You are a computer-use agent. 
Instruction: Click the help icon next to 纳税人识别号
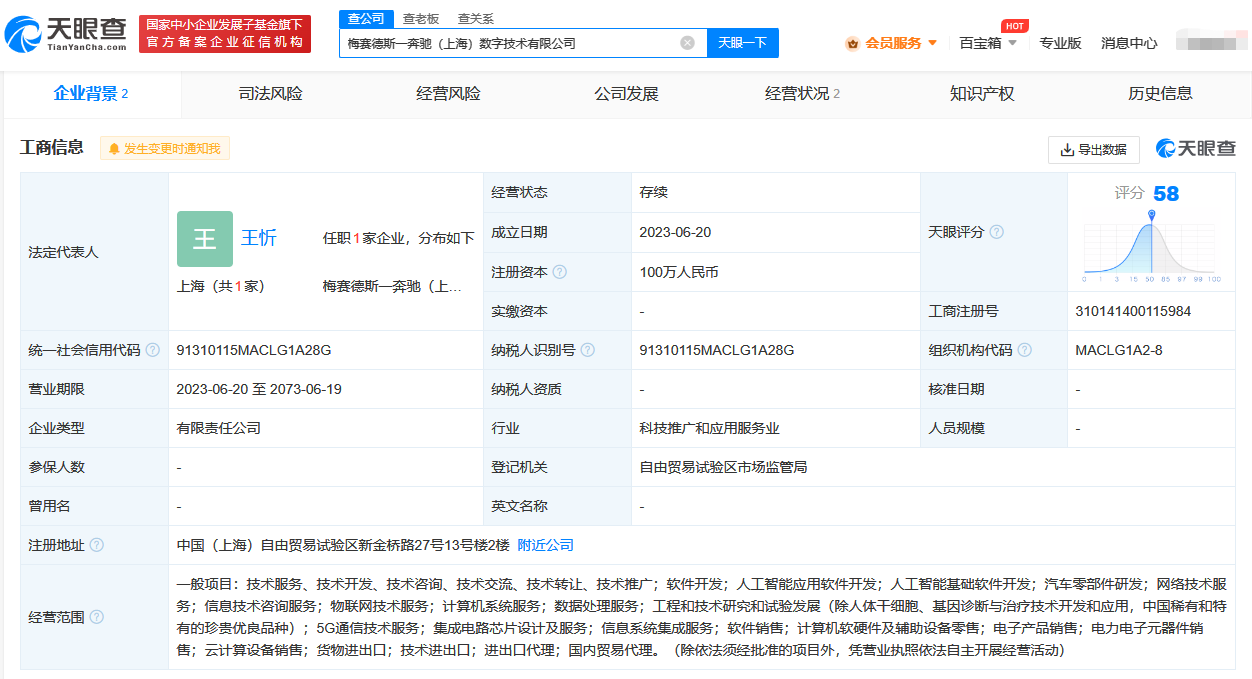587,350
